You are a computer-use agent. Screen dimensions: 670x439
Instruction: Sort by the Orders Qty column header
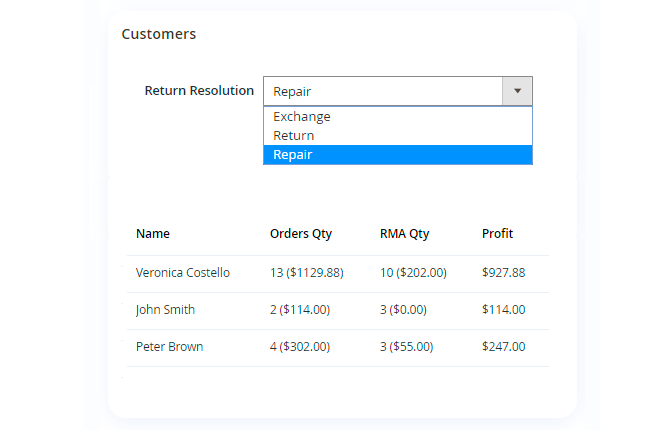pyautogui.click(x=301, y=234)
